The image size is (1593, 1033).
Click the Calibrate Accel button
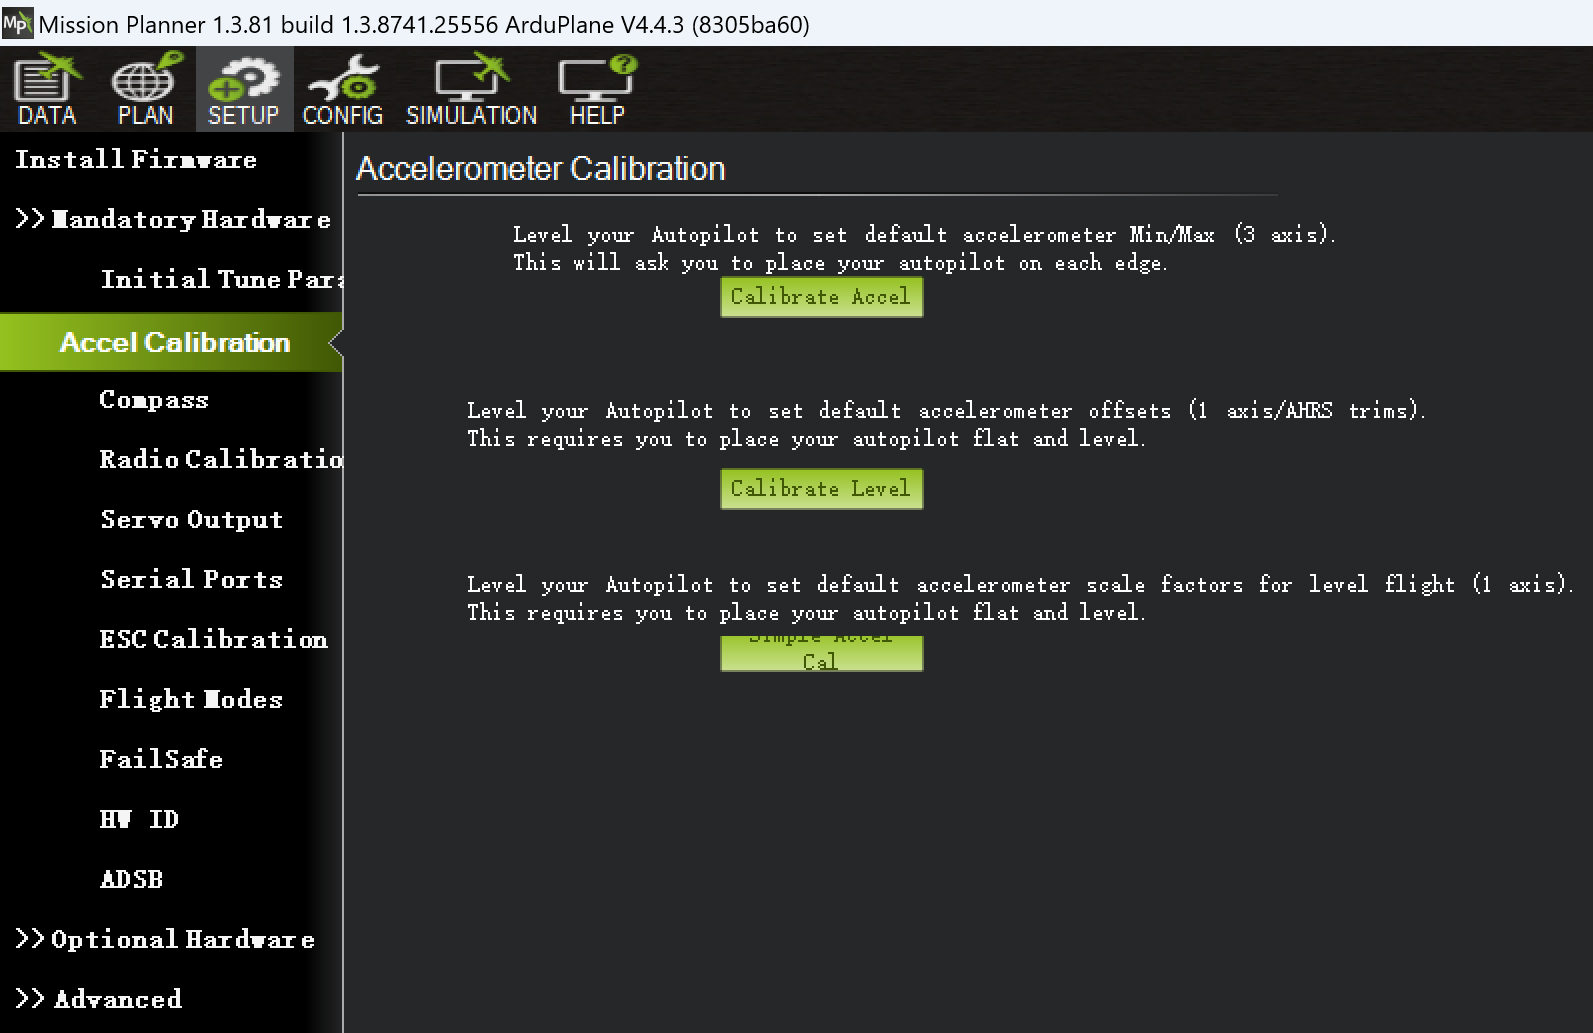(x=821, y=297)
